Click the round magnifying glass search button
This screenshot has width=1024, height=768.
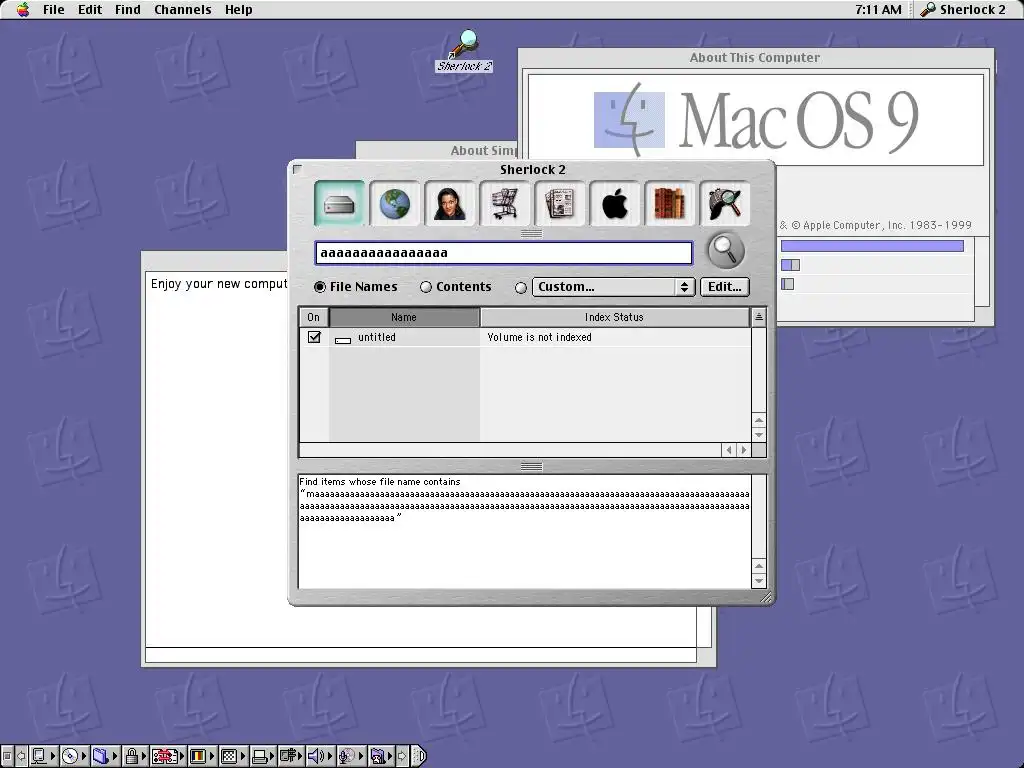726,250
